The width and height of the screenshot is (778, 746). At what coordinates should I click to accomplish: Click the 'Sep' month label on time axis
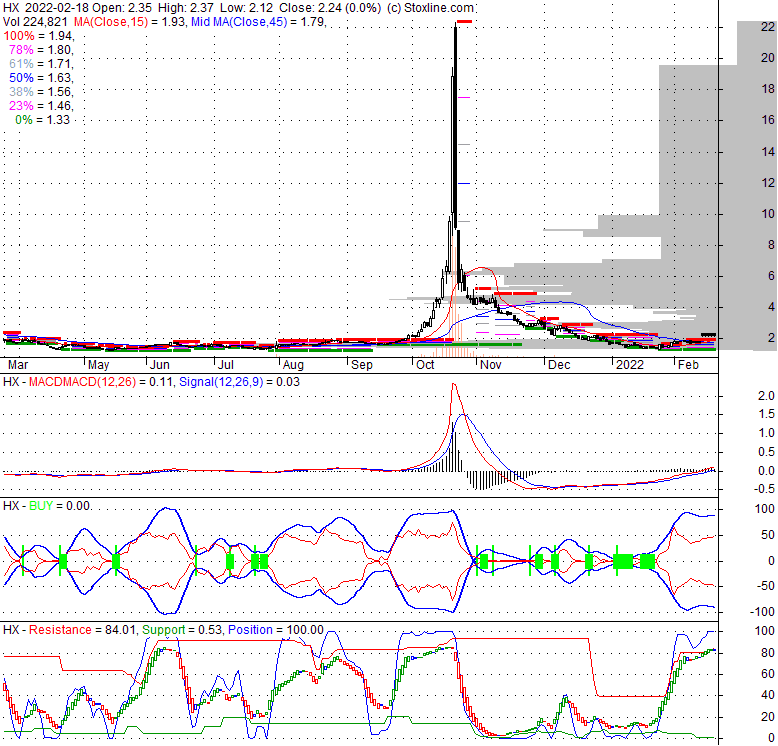[x=361, y=365]
